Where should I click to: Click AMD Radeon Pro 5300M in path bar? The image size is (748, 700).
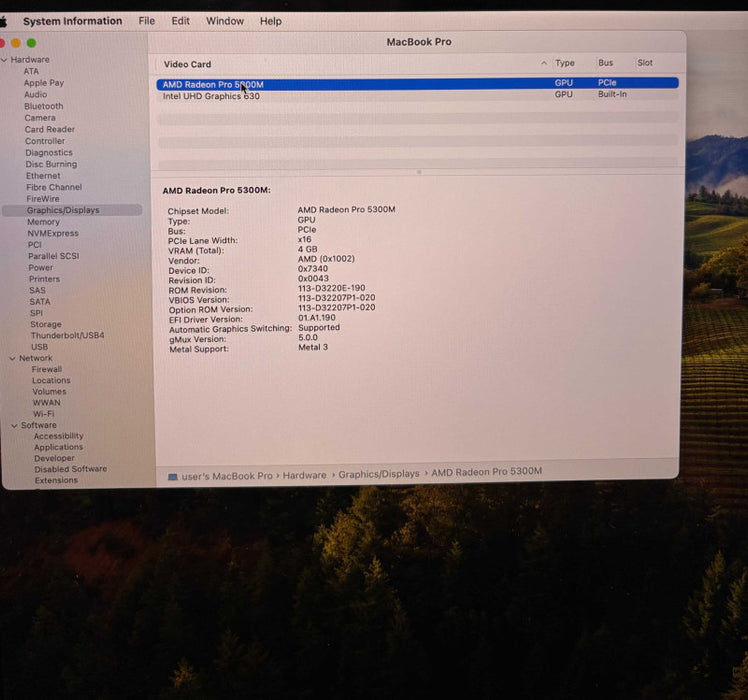click(487, 472)
